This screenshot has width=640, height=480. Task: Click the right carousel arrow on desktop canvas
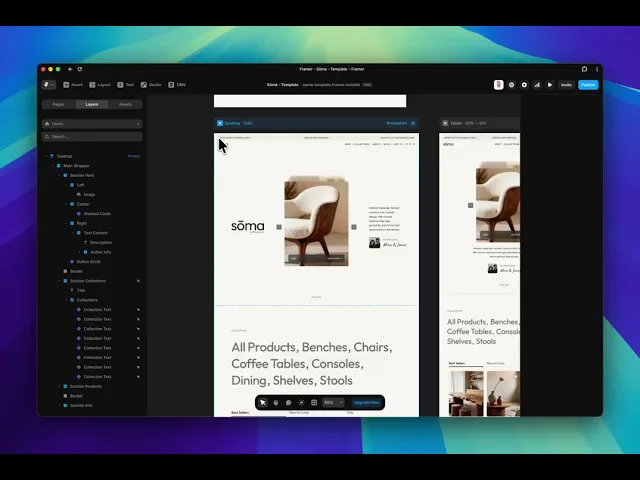[x=354, y=227]
